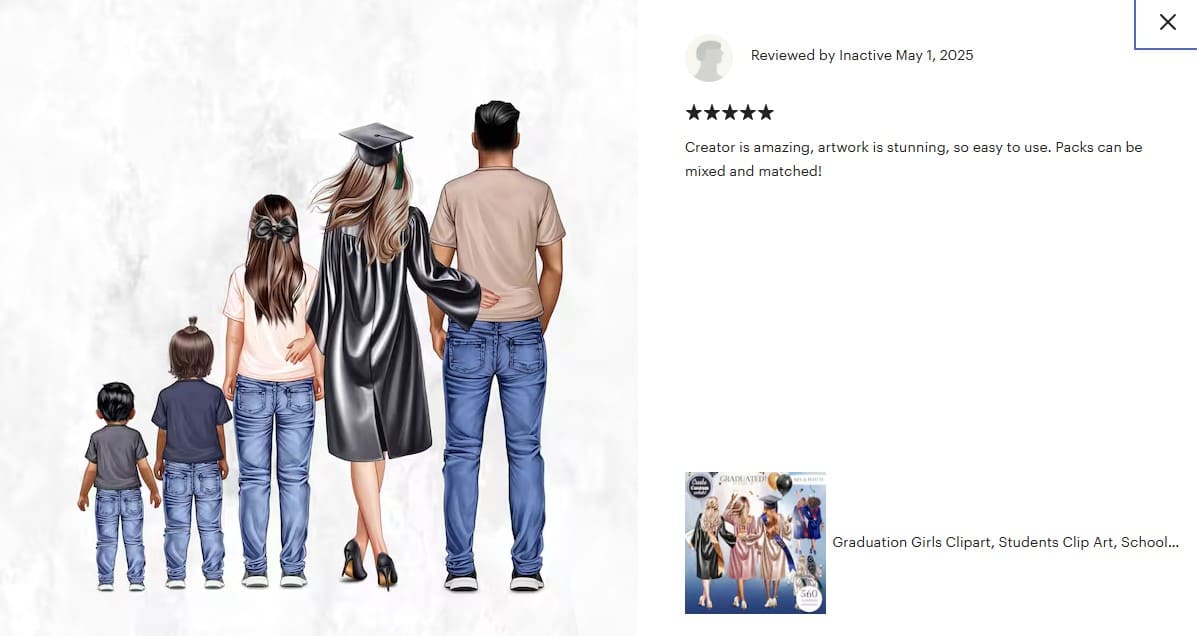Open the reviewer's profile avatar

(708, 58)
